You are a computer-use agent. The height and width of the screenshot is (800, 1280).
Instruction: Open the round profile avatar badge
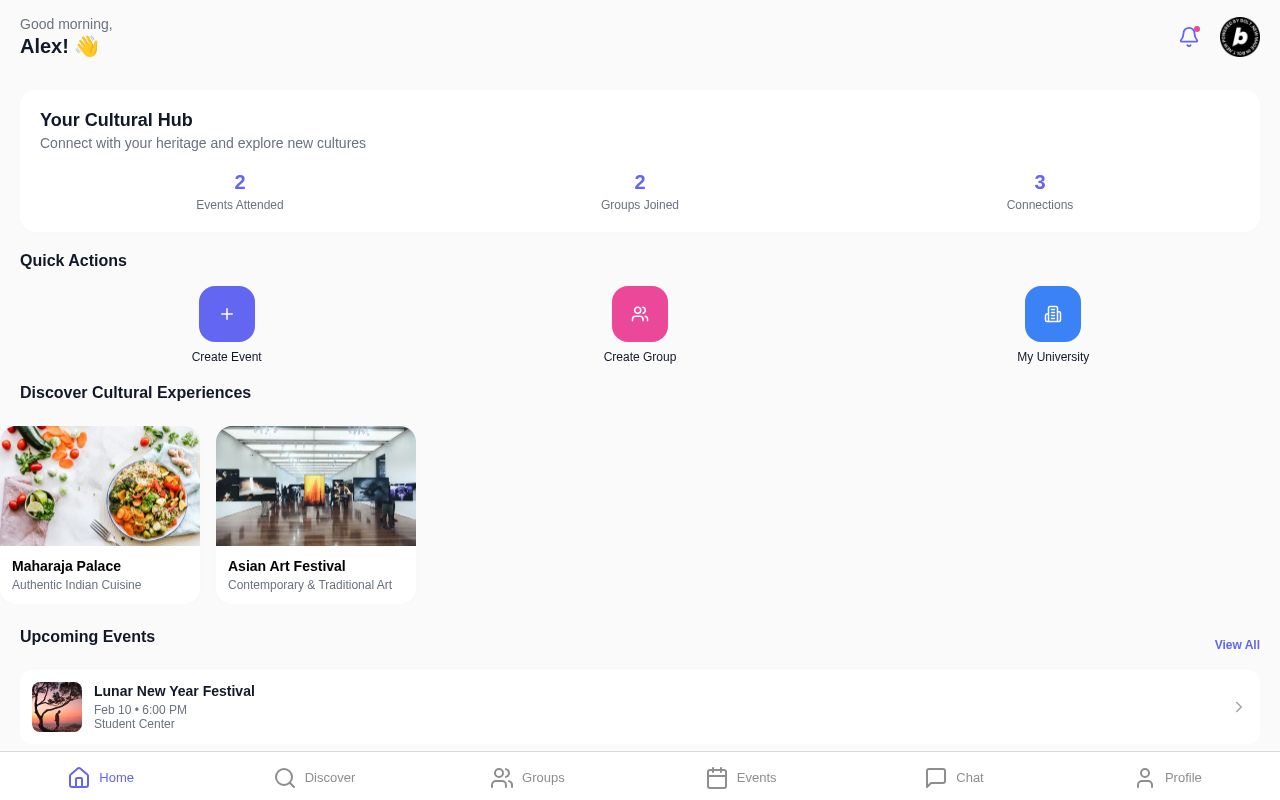(1240, 37)
